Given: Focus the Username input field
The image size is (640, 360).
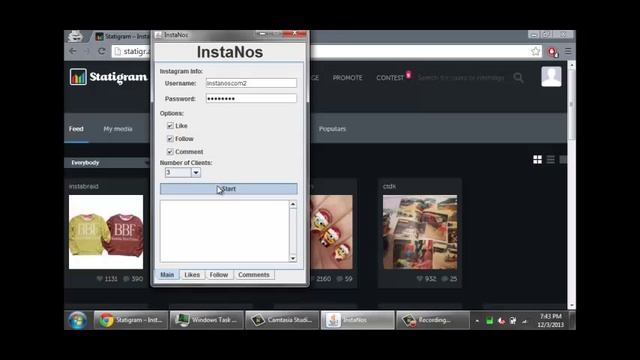Looking at the screenshot, I should [251, 83].
